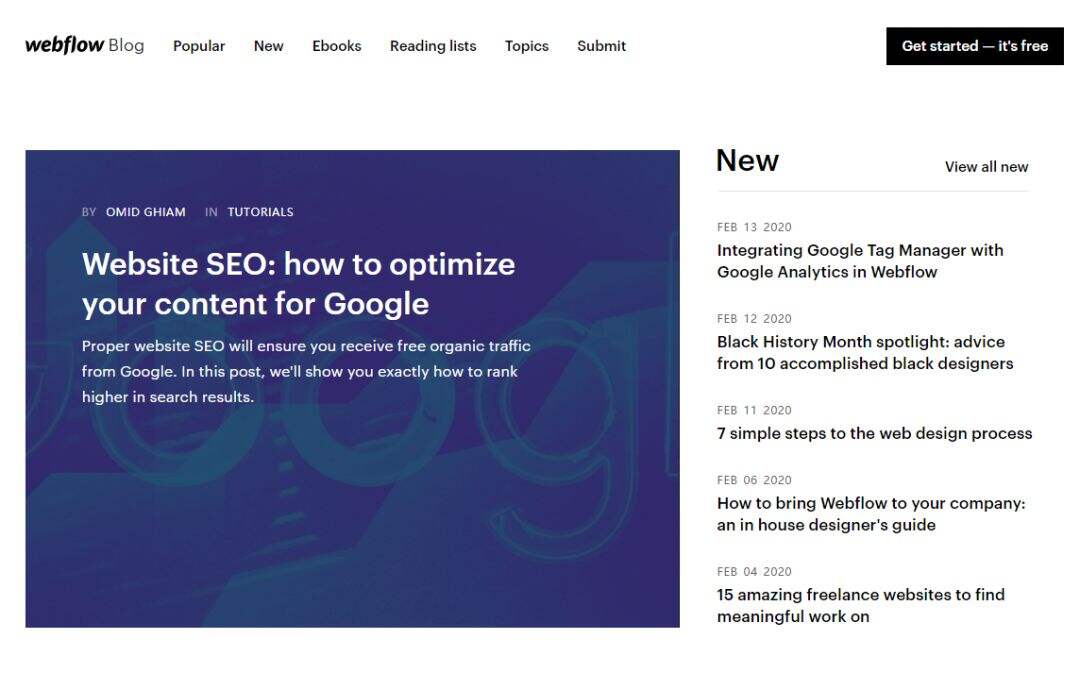Screen dimensions: 1080x673
Task: Click the featured post description text
Action: 306,371
